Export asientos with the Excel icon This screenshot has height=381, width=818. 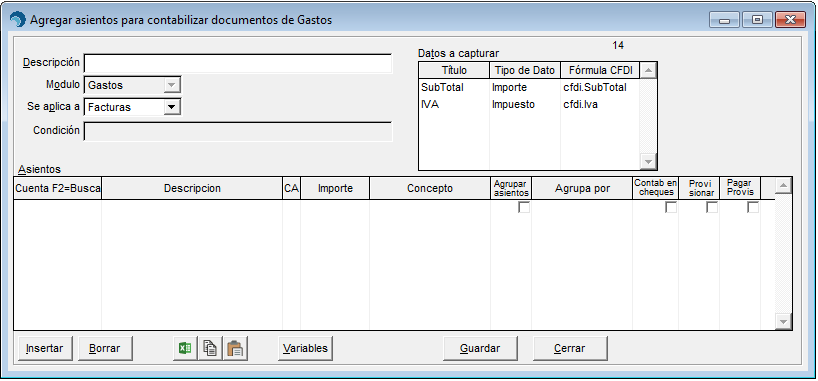click(x=185, y=348)
